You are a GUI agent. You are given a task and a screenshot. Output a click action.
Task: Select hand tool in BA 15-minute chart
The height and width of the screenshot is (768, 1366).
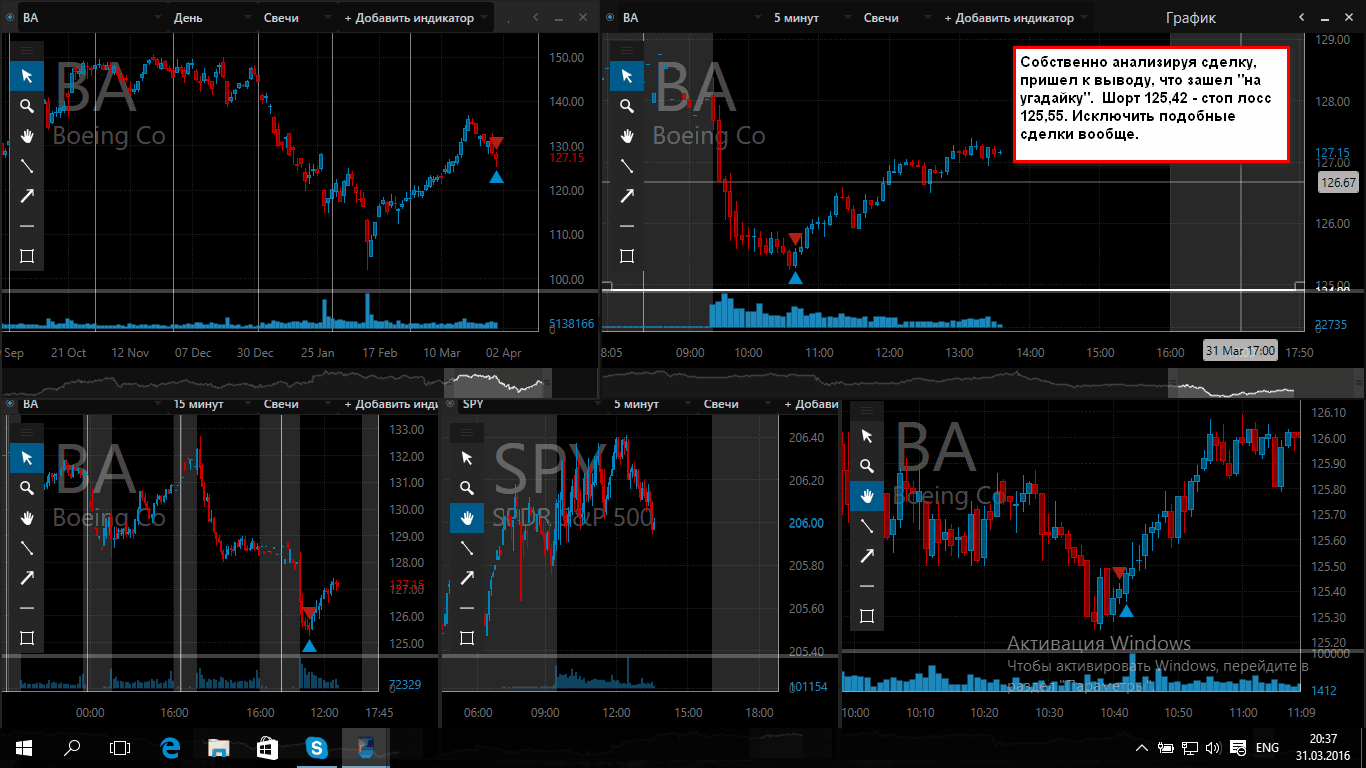click(27, 518)
